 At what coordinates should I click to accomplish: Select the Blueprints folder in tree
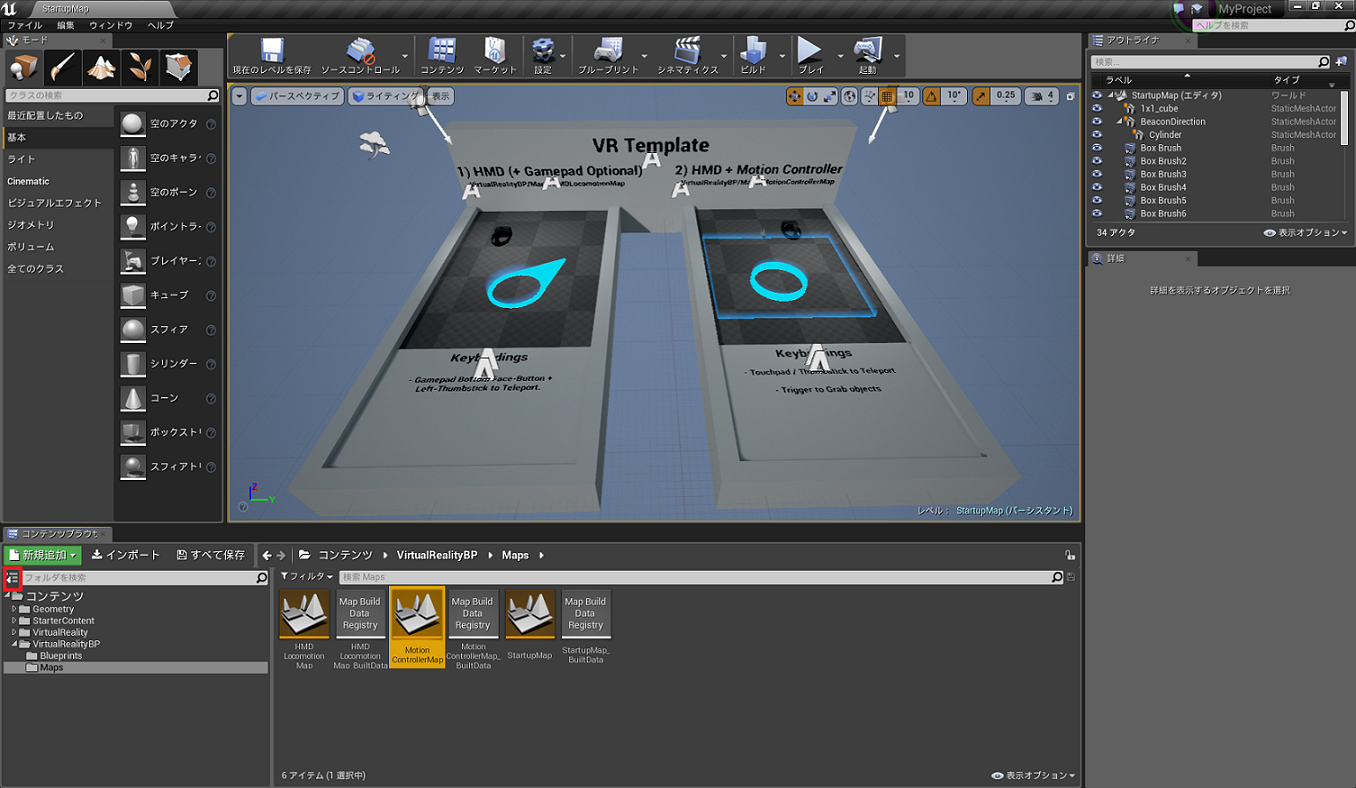61,656
